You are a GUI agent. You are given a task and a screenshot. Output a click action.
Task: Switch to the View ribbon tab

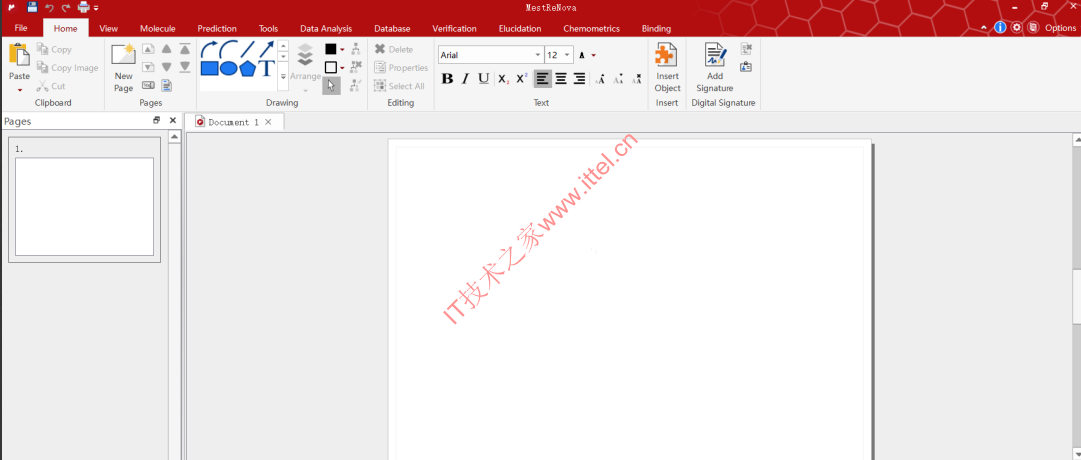click(108, 28)
